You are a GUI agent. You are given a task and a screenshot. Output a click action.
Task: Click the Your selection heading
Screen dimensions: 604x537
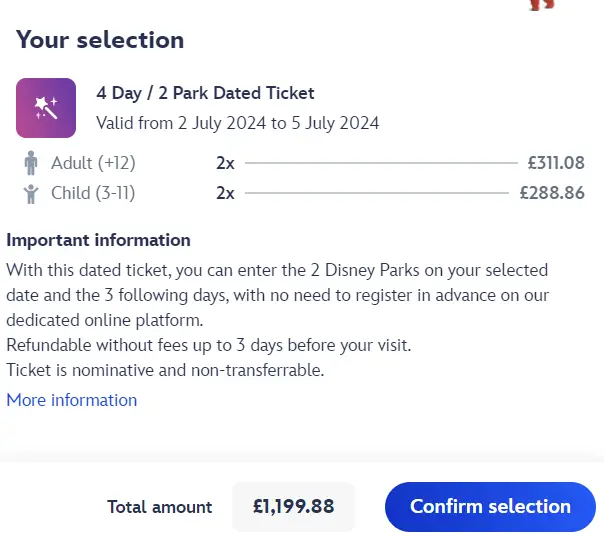click(100, 40)
